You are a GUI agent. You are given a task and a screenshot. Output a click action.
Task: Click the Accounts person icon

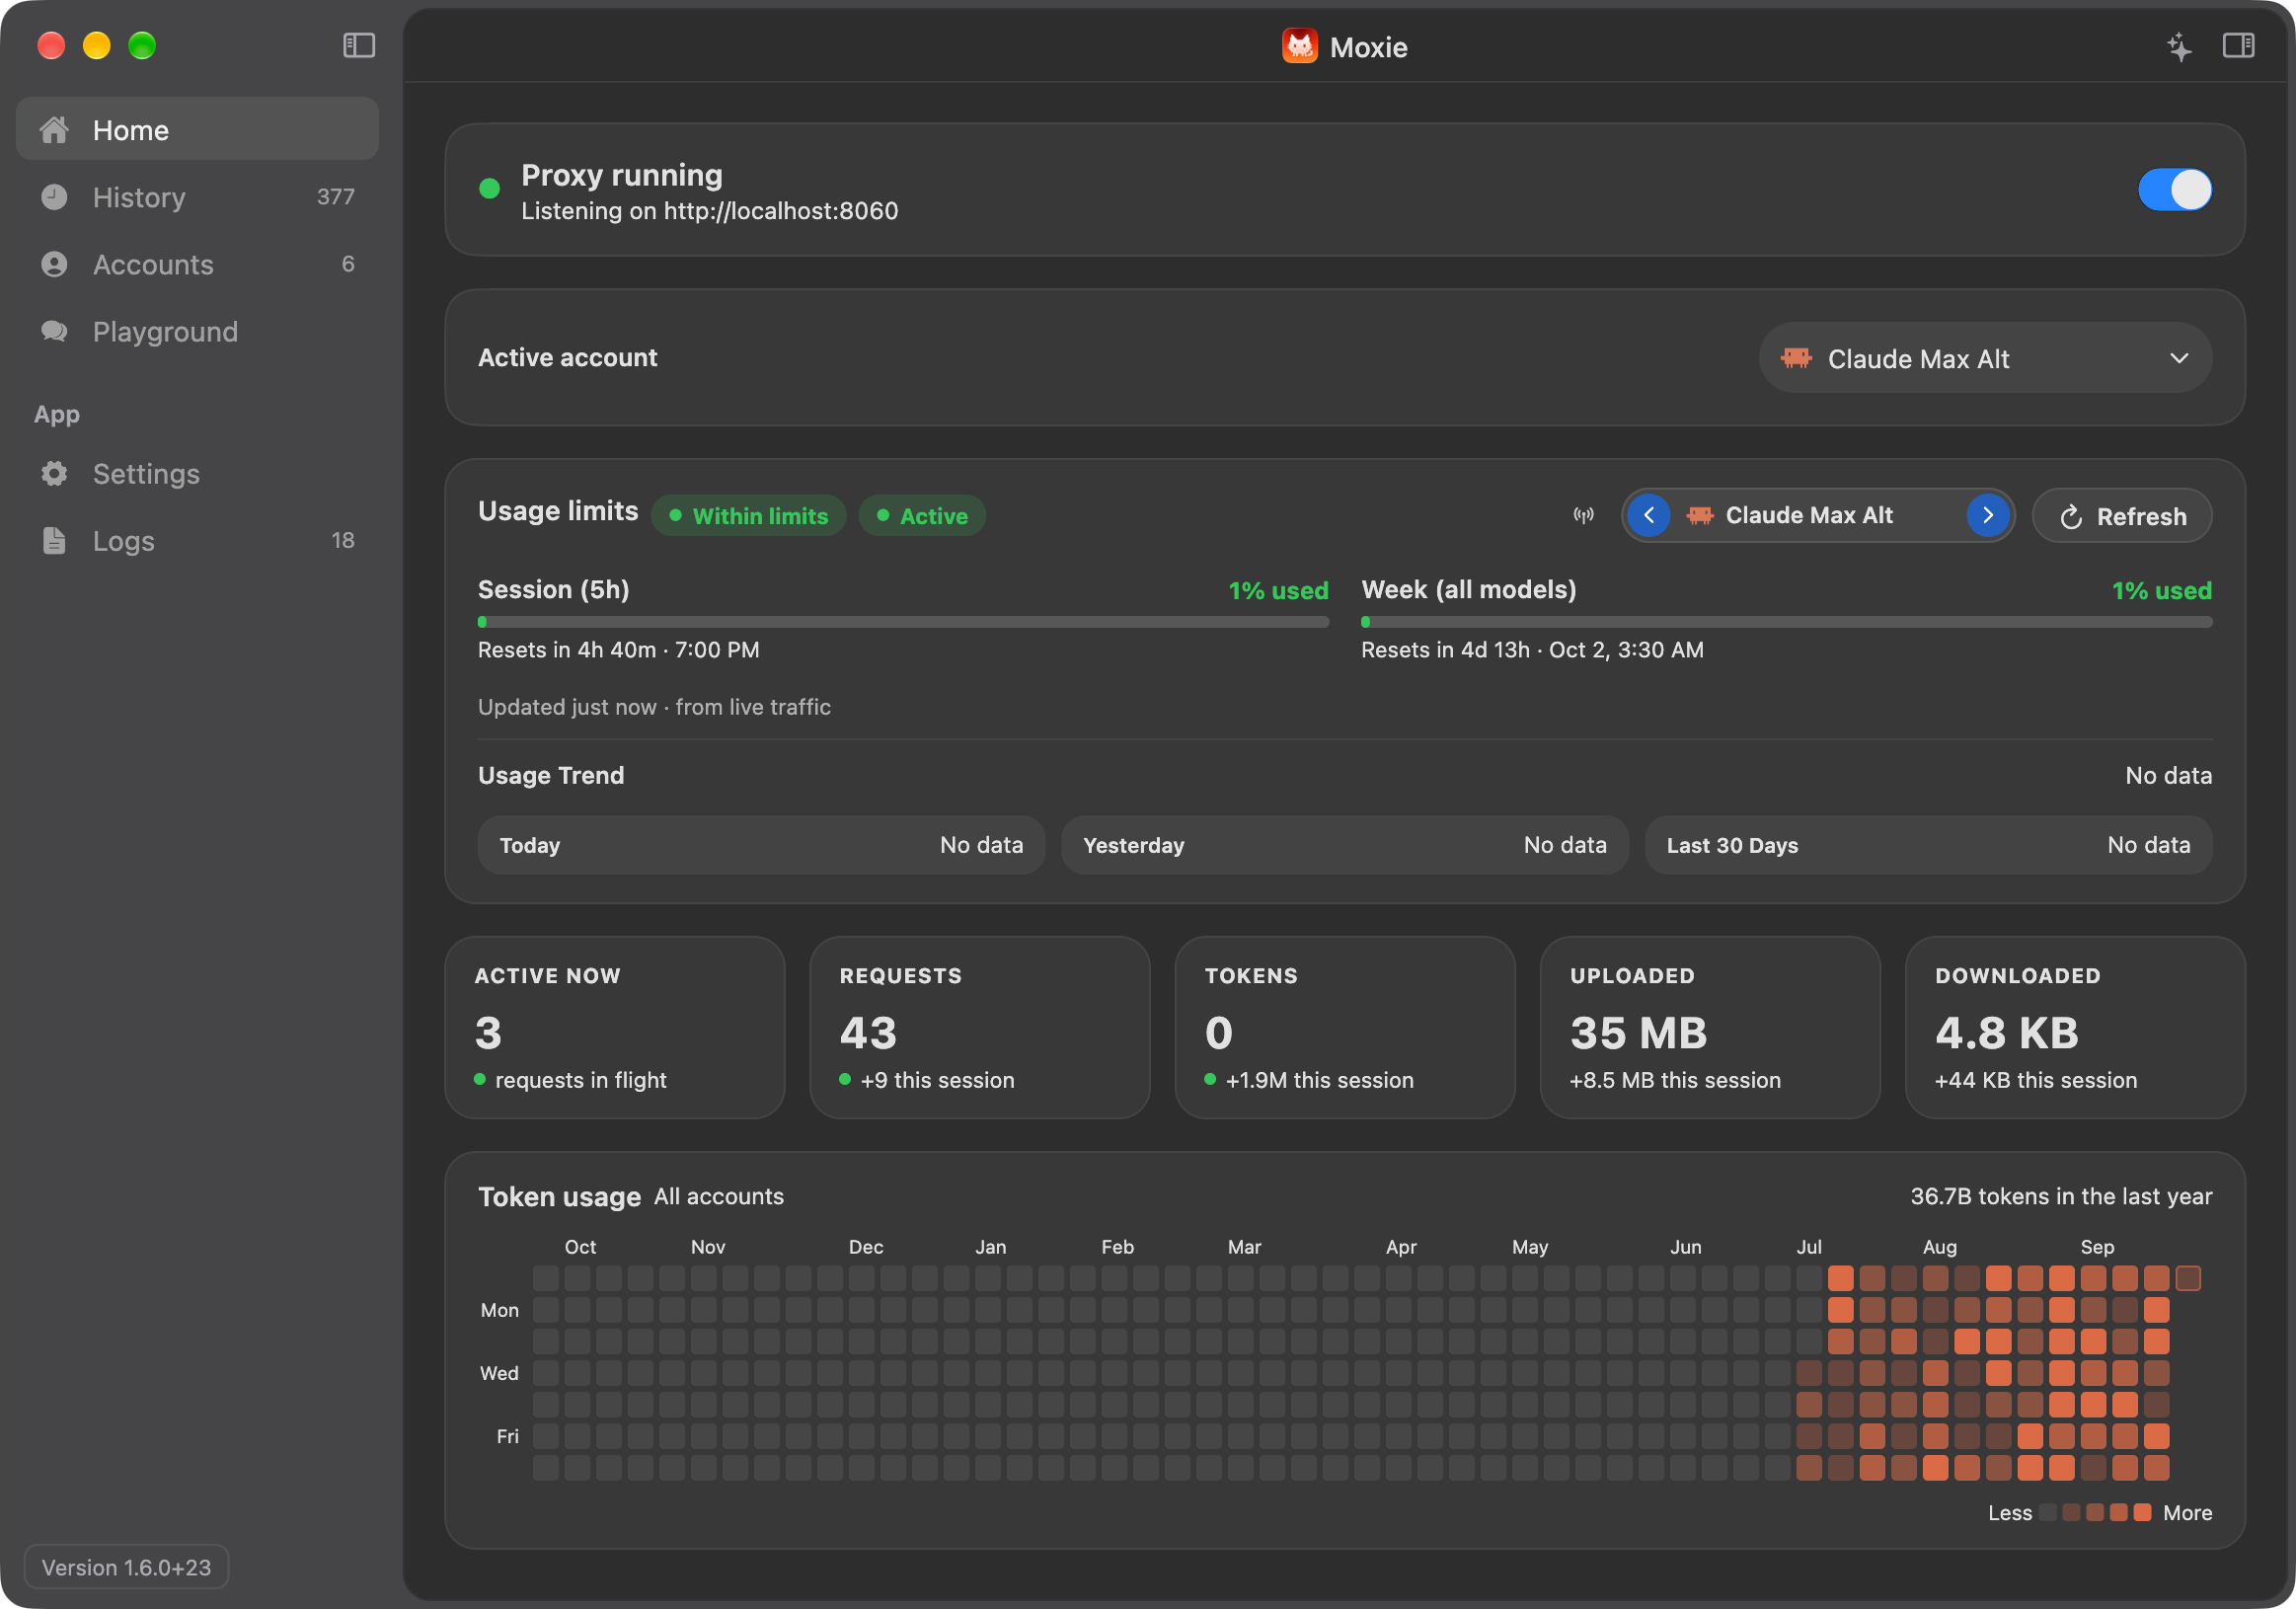point(54,264)
